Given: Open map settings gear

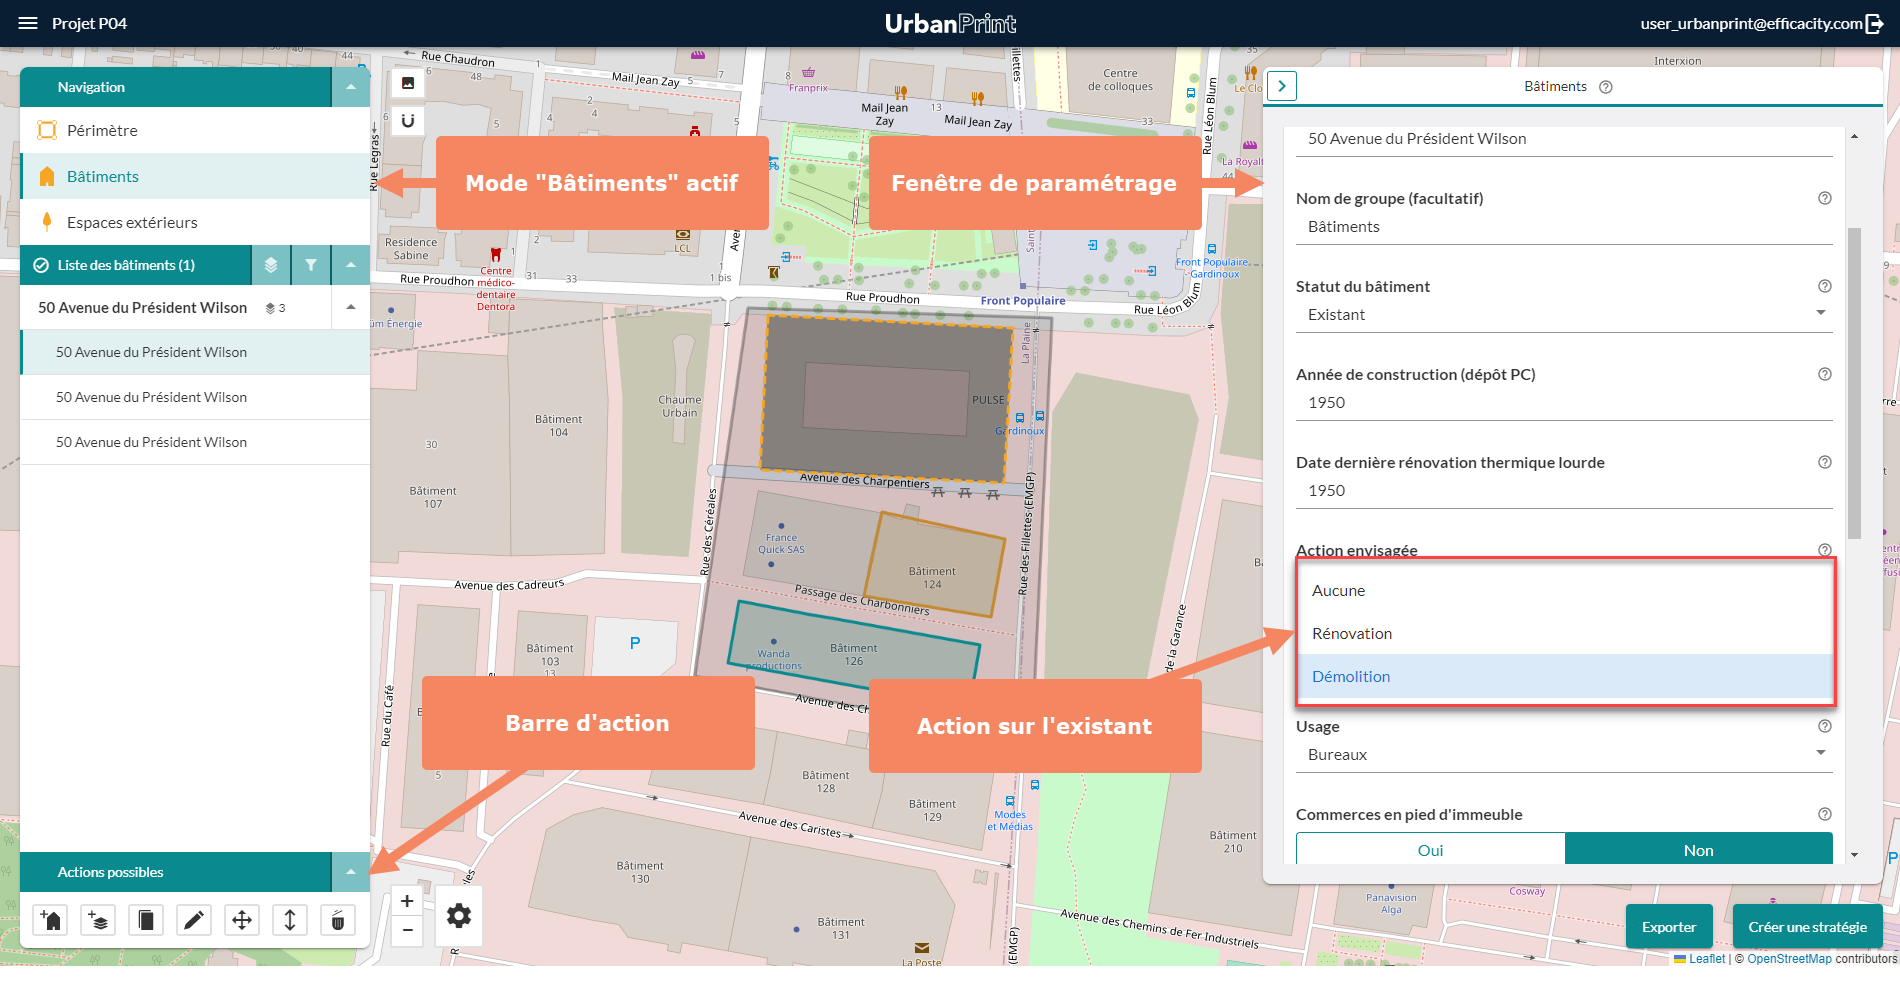Looking at the screenshot, I should click(459, 915).
